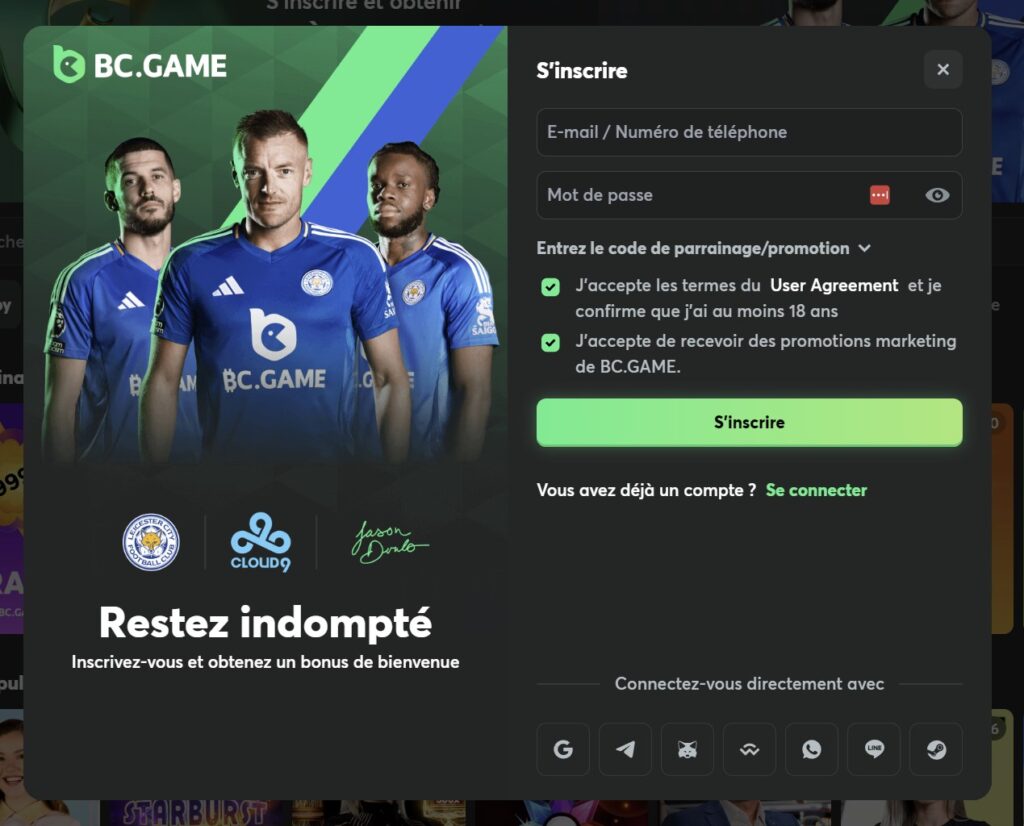
Task: Select the WalletConnect login icon
Action: 749,749
